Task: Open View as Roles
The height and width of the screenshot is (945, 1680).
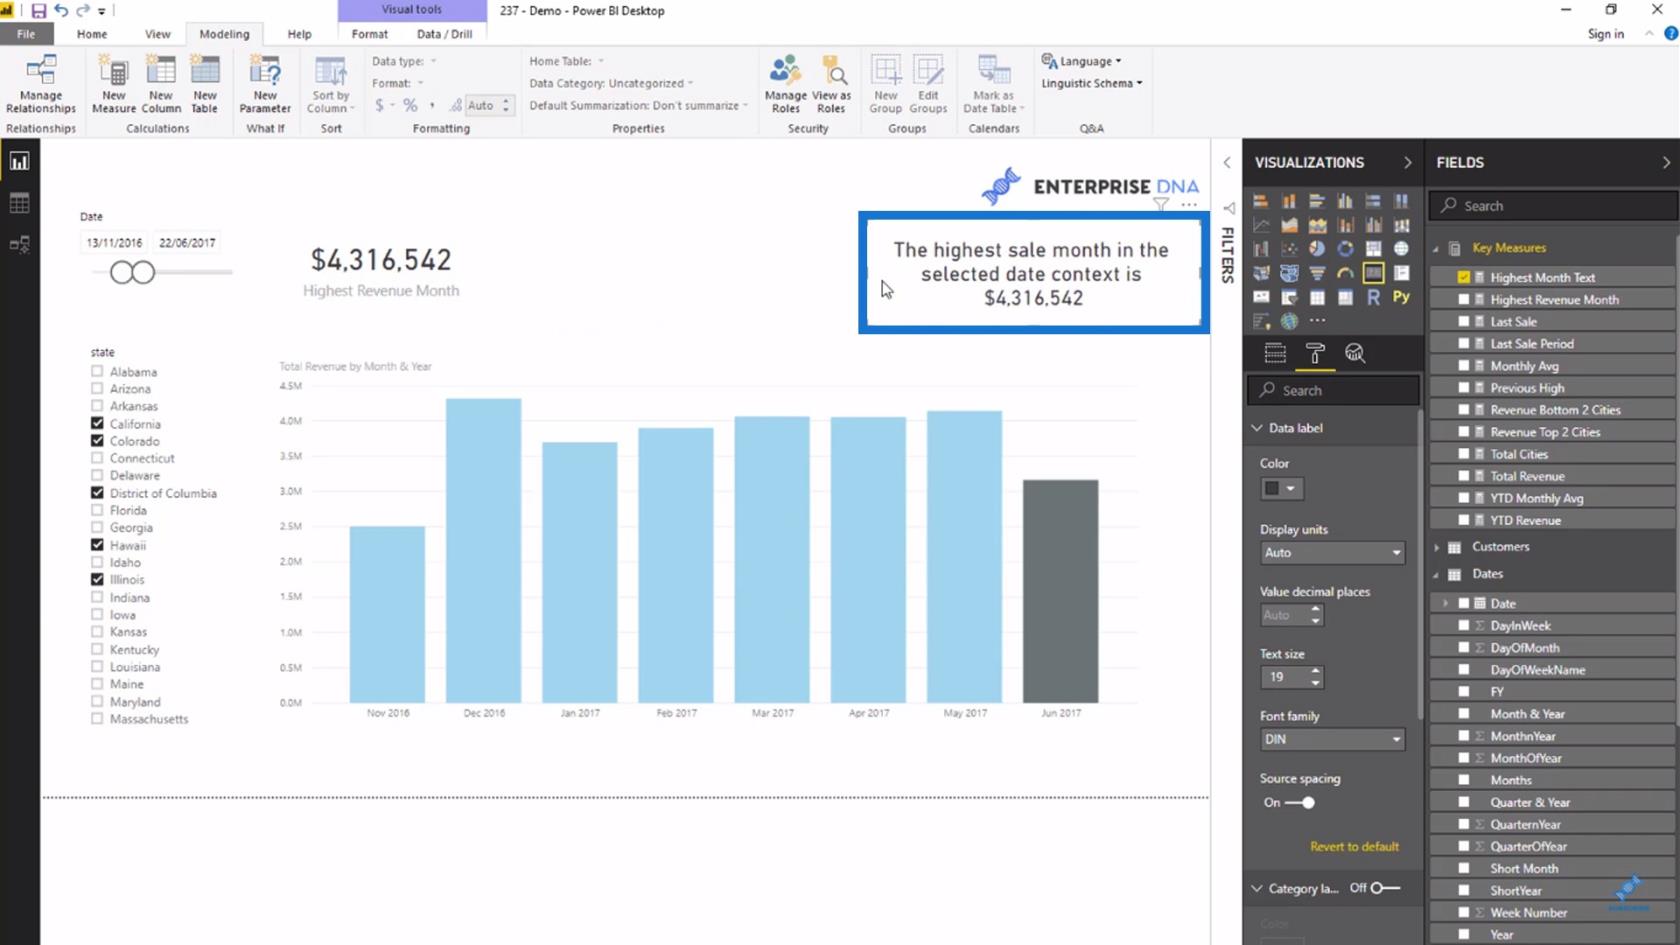Action: point(831,85)
